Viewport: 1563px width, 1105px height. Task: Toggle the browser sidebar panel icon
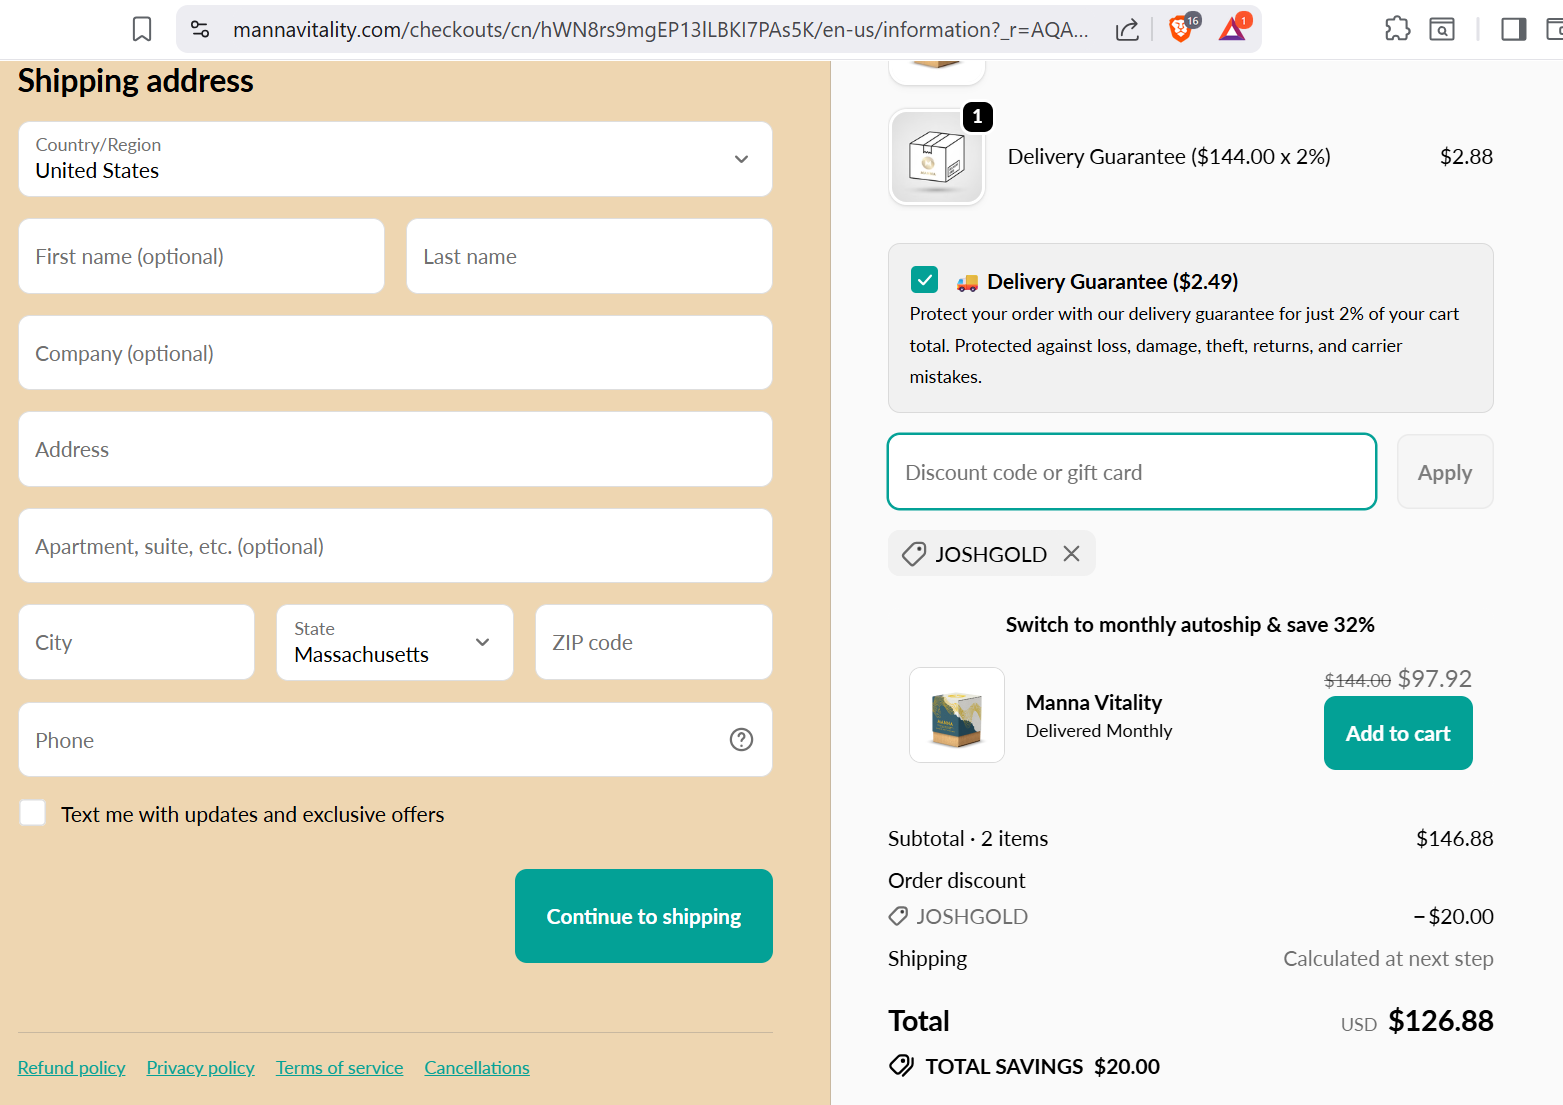[1514, 29]
